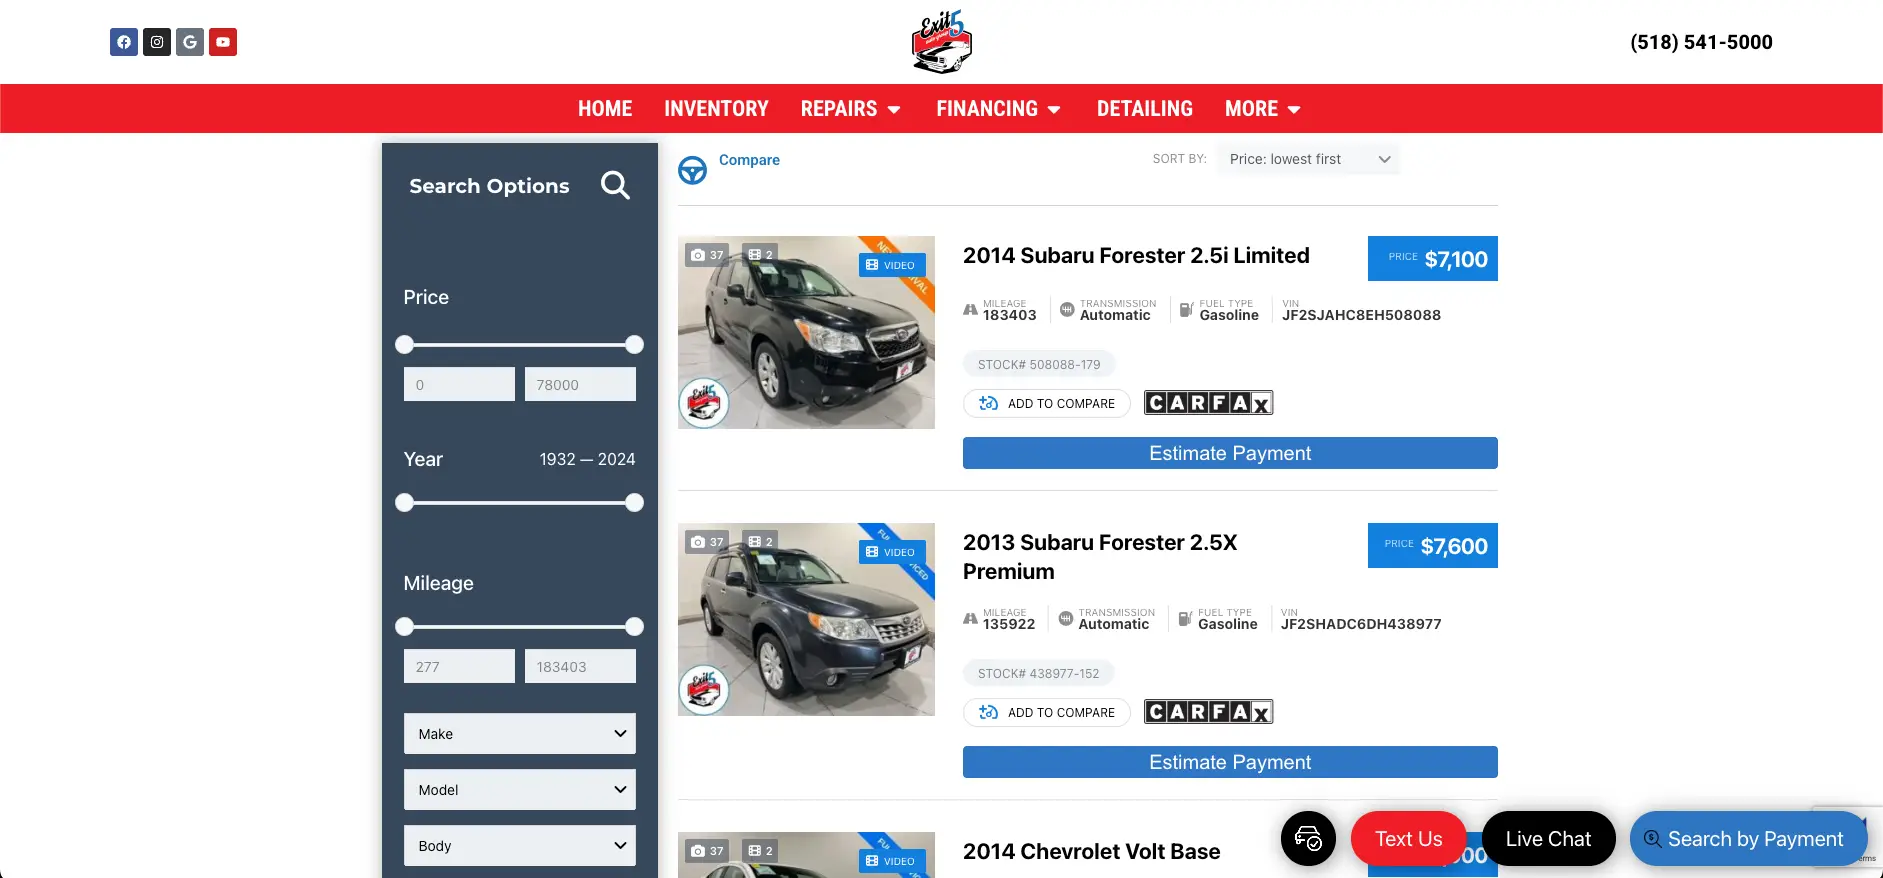
Task: Click the Search by Payment button
Action: coord(1749,839)
